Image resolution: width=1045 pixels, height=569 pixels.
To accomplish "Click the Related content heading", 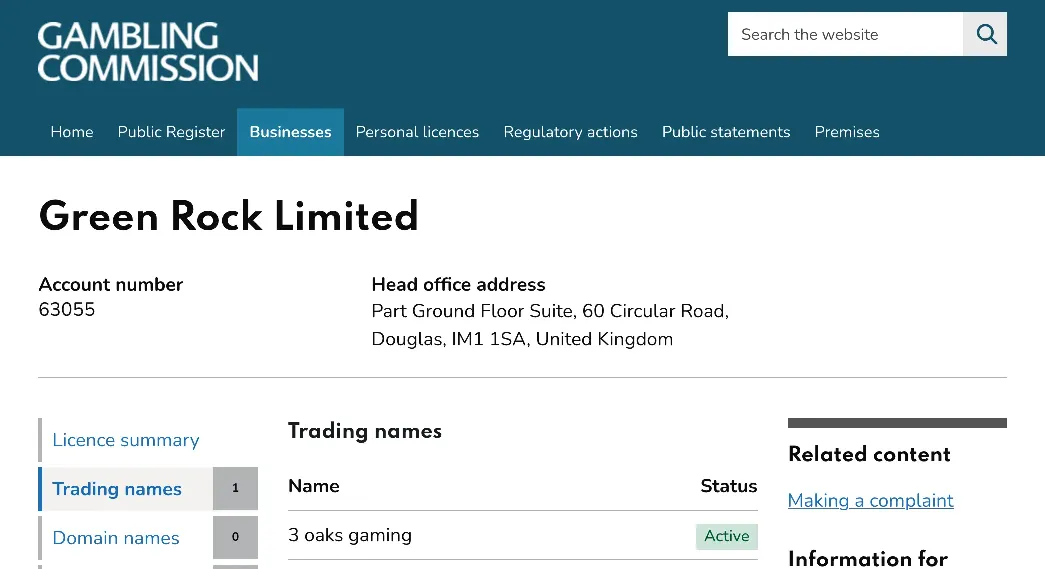I will [x=869, y=454].
